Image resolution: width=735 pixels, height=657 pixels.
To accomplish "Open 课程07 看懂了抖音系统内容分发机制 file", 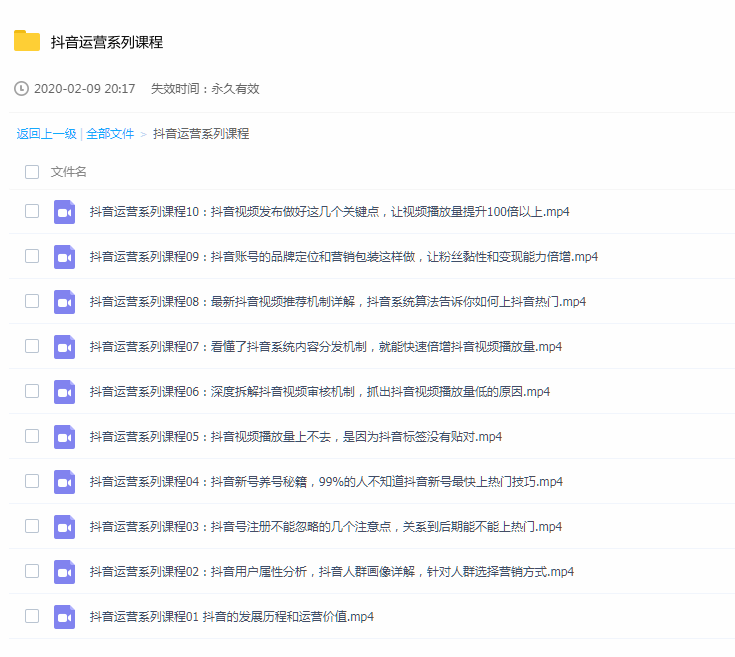I will (x=326, y=347).
